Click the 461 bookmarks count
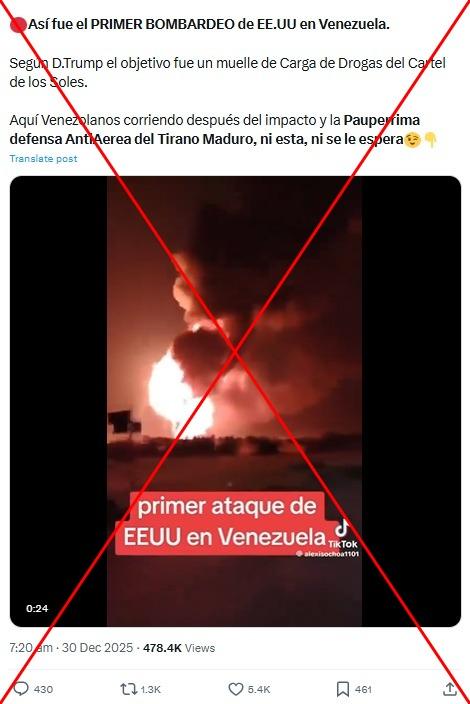 (x=363, y=689)
